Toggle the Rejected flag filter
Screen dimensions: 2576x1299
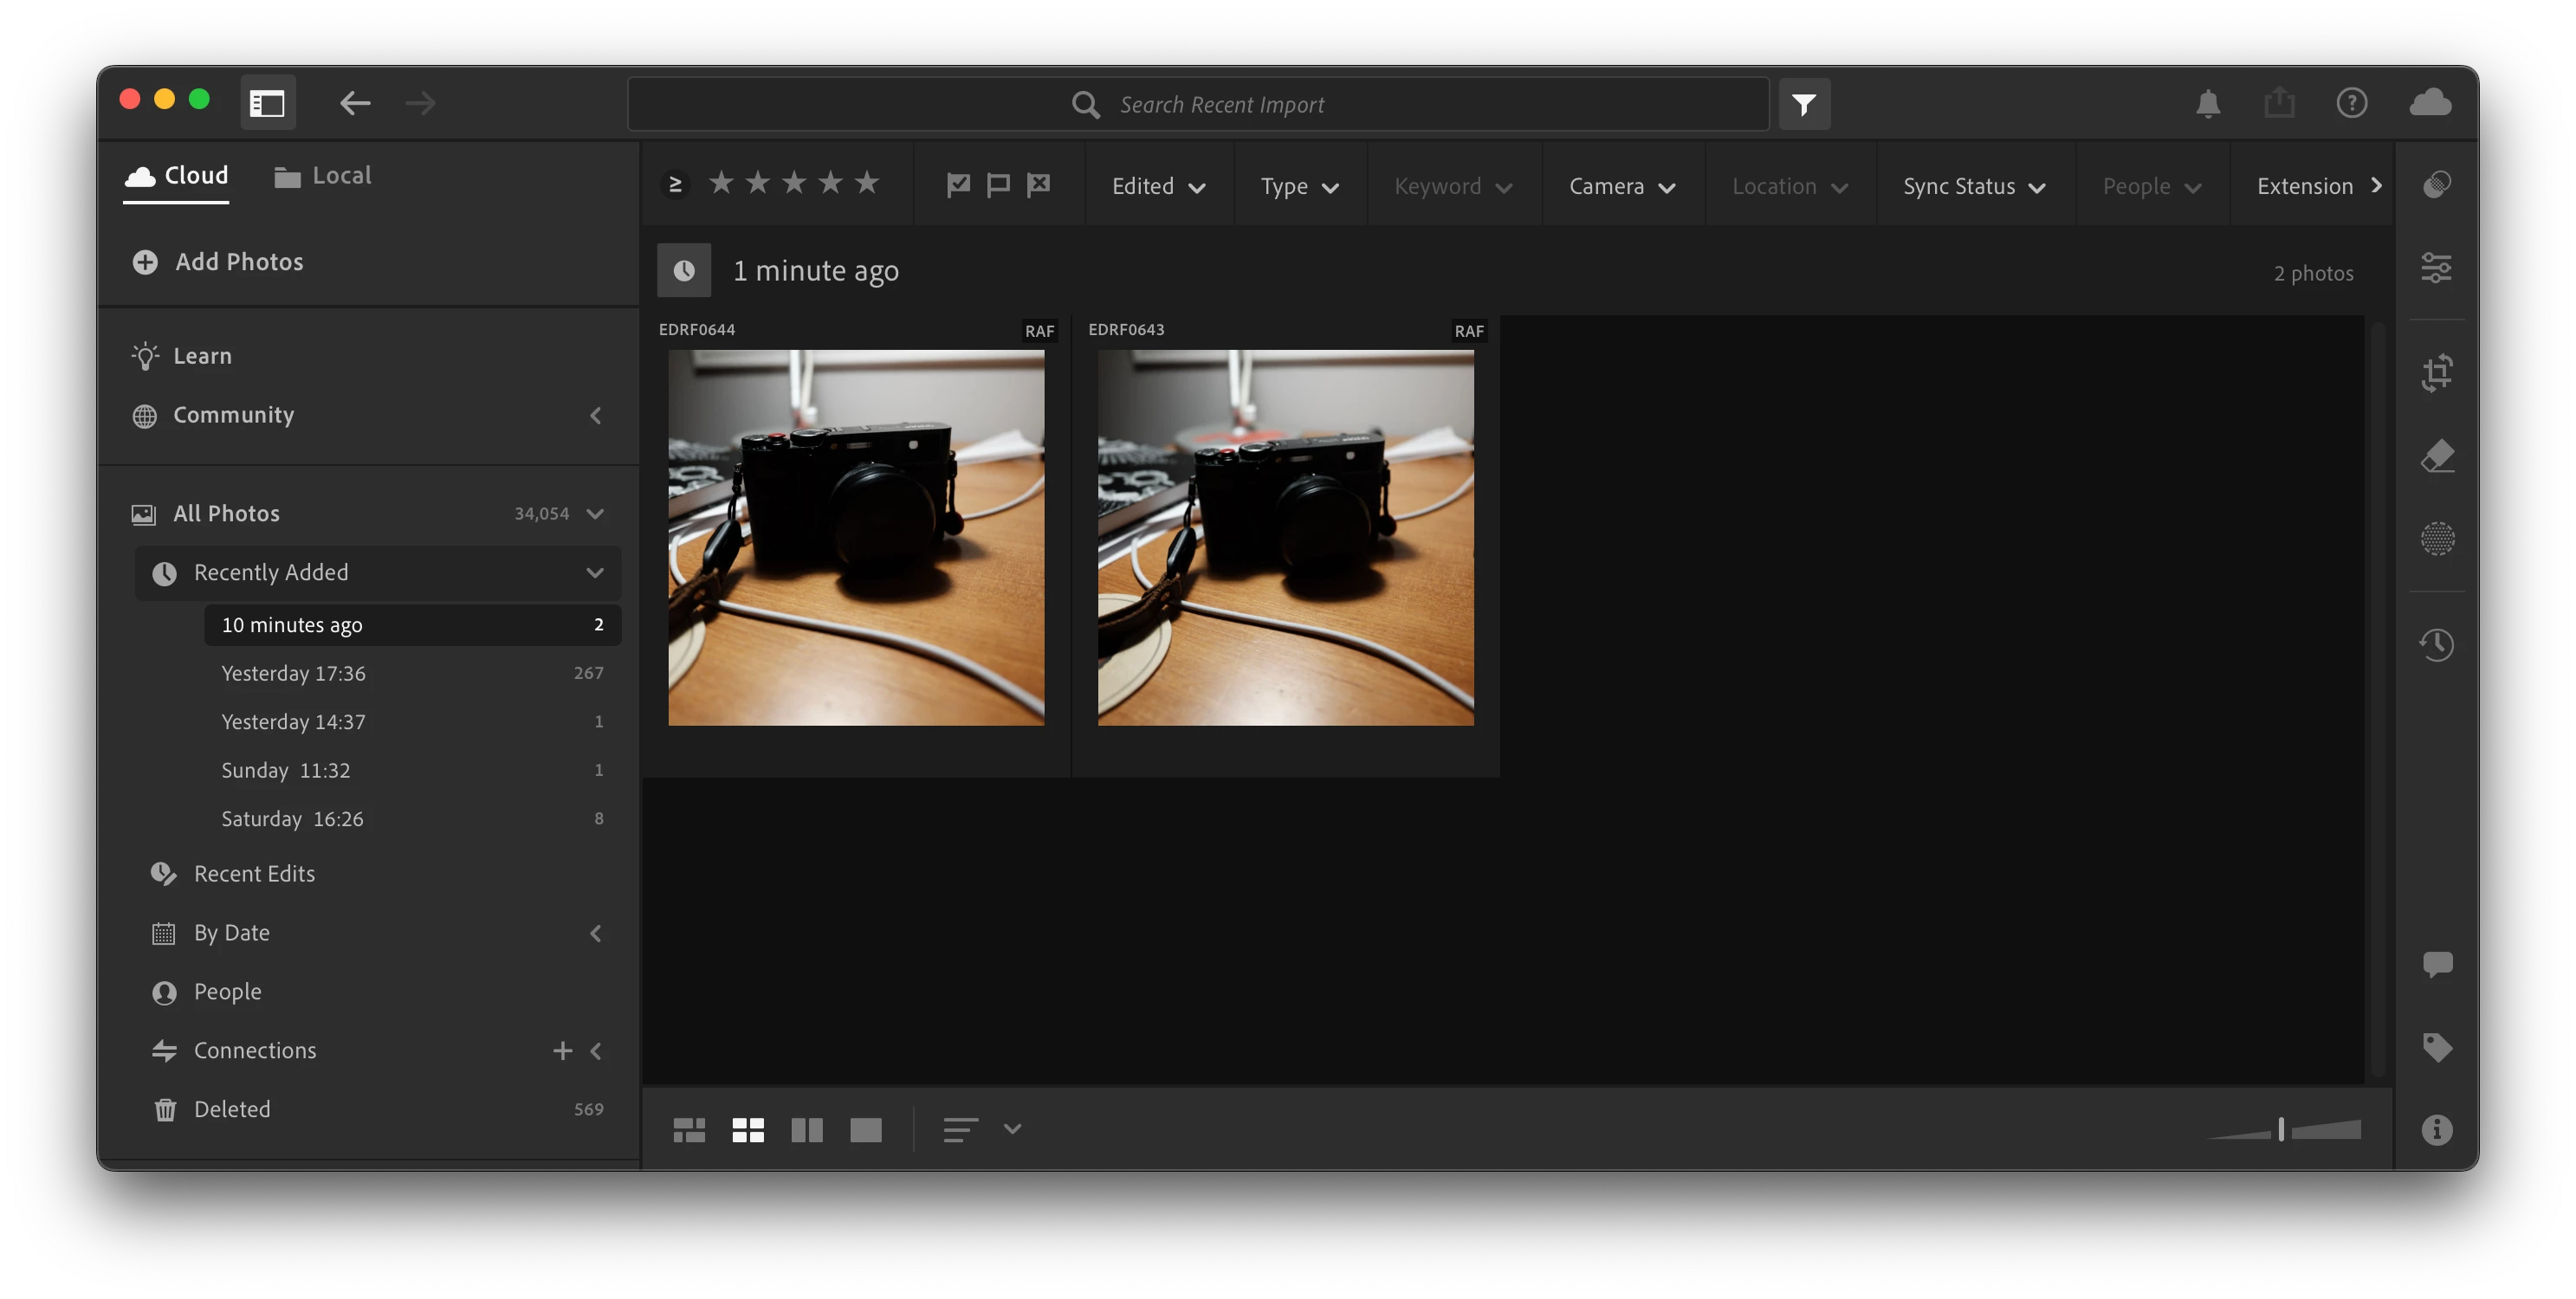click(x=1039, y=185)
